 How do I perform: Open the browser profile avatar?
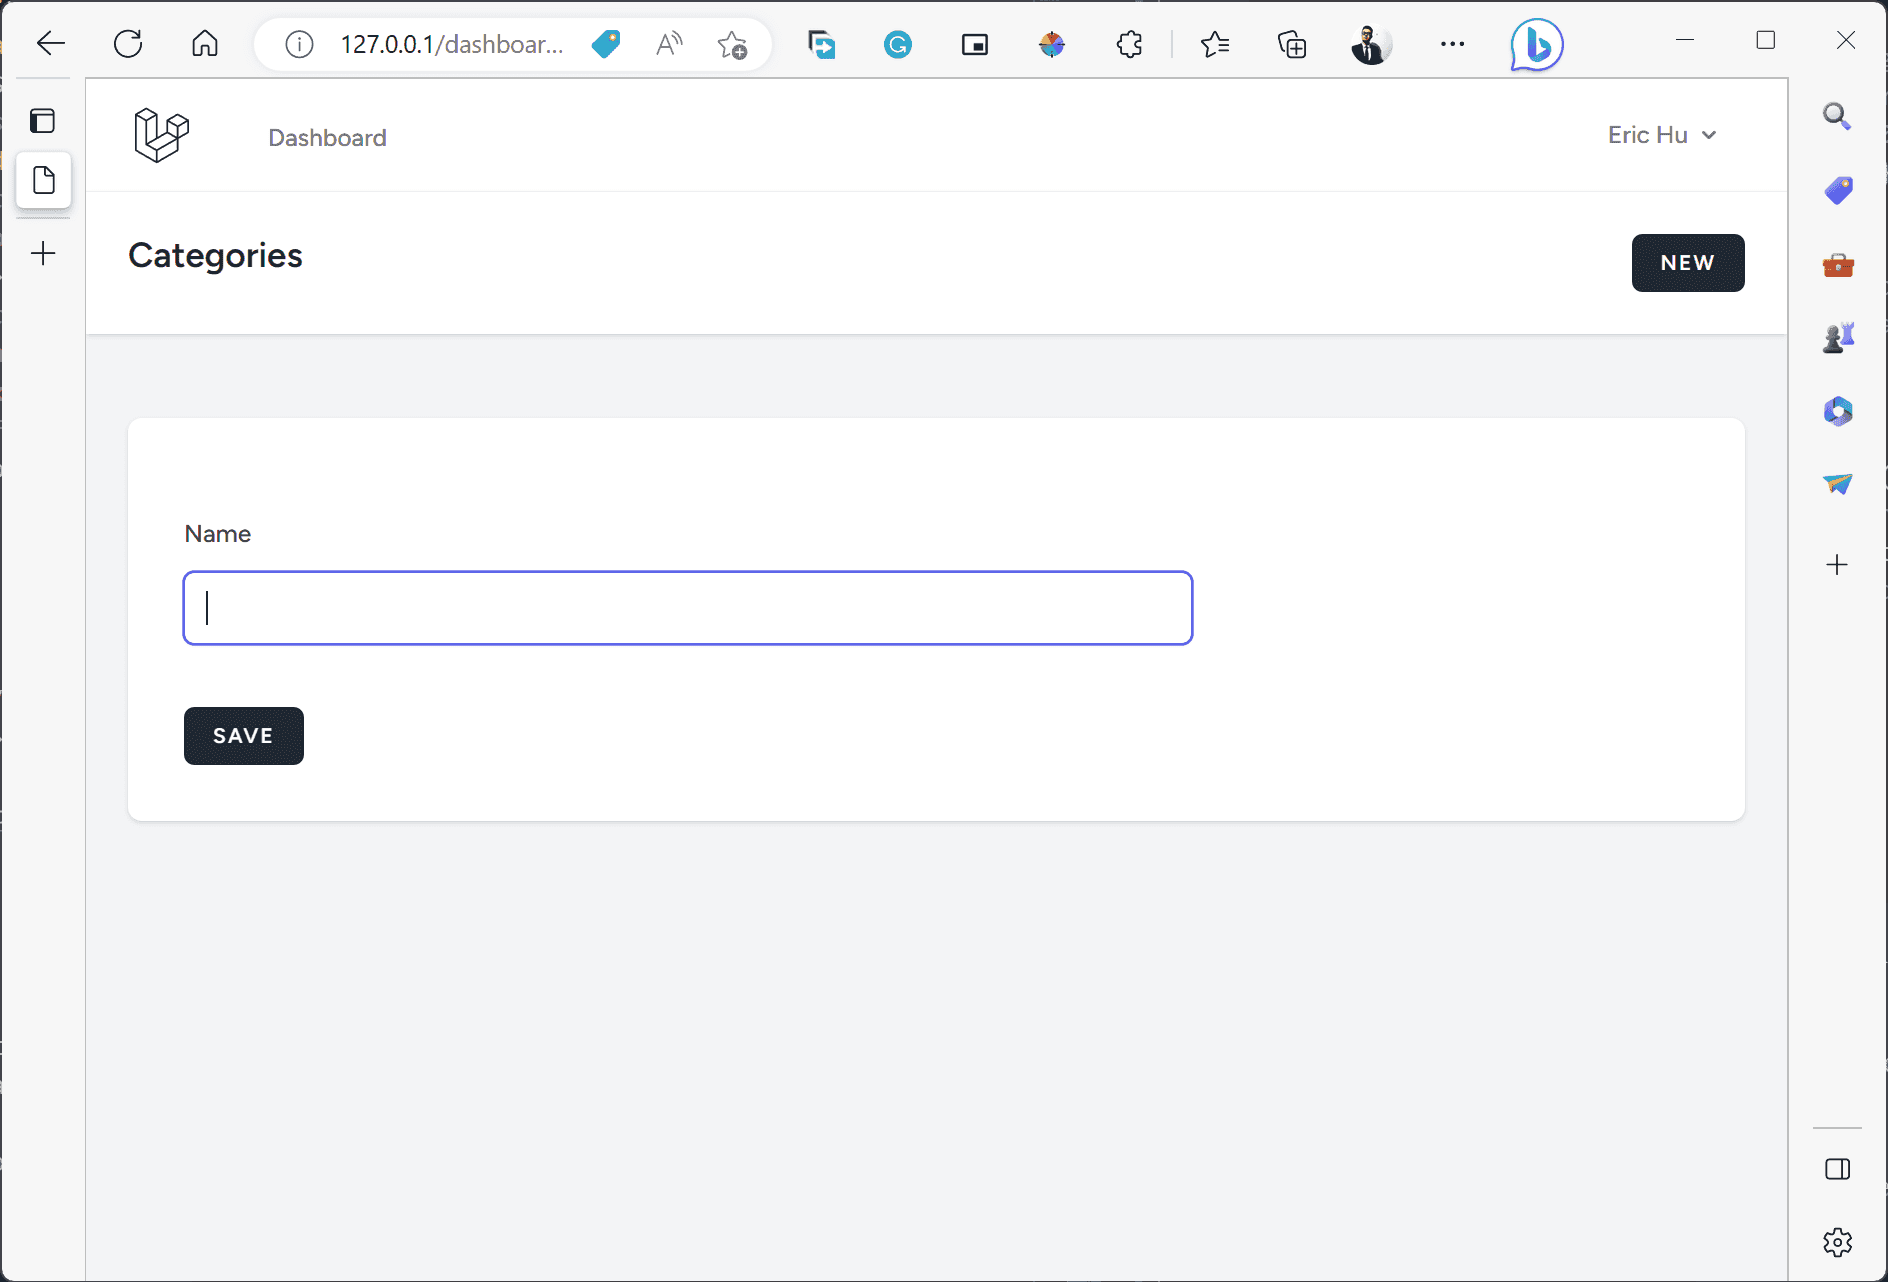pos(1370,44)
